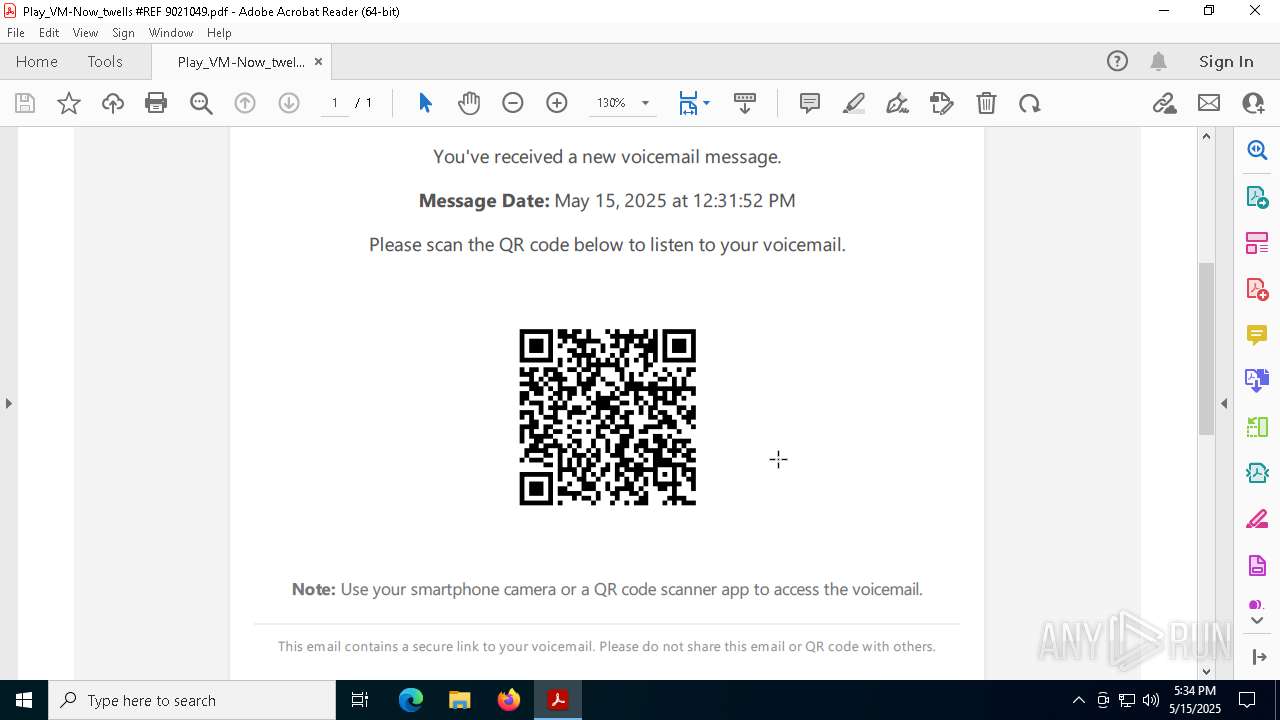
Task: Open the View menu
Action: (85, 32)
